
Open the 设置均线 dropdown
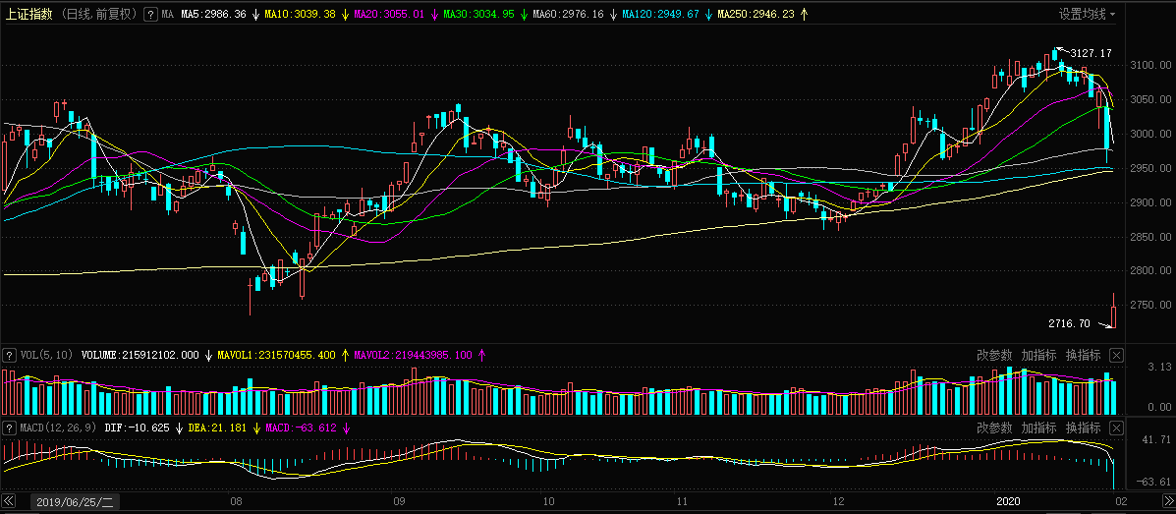1087,14
